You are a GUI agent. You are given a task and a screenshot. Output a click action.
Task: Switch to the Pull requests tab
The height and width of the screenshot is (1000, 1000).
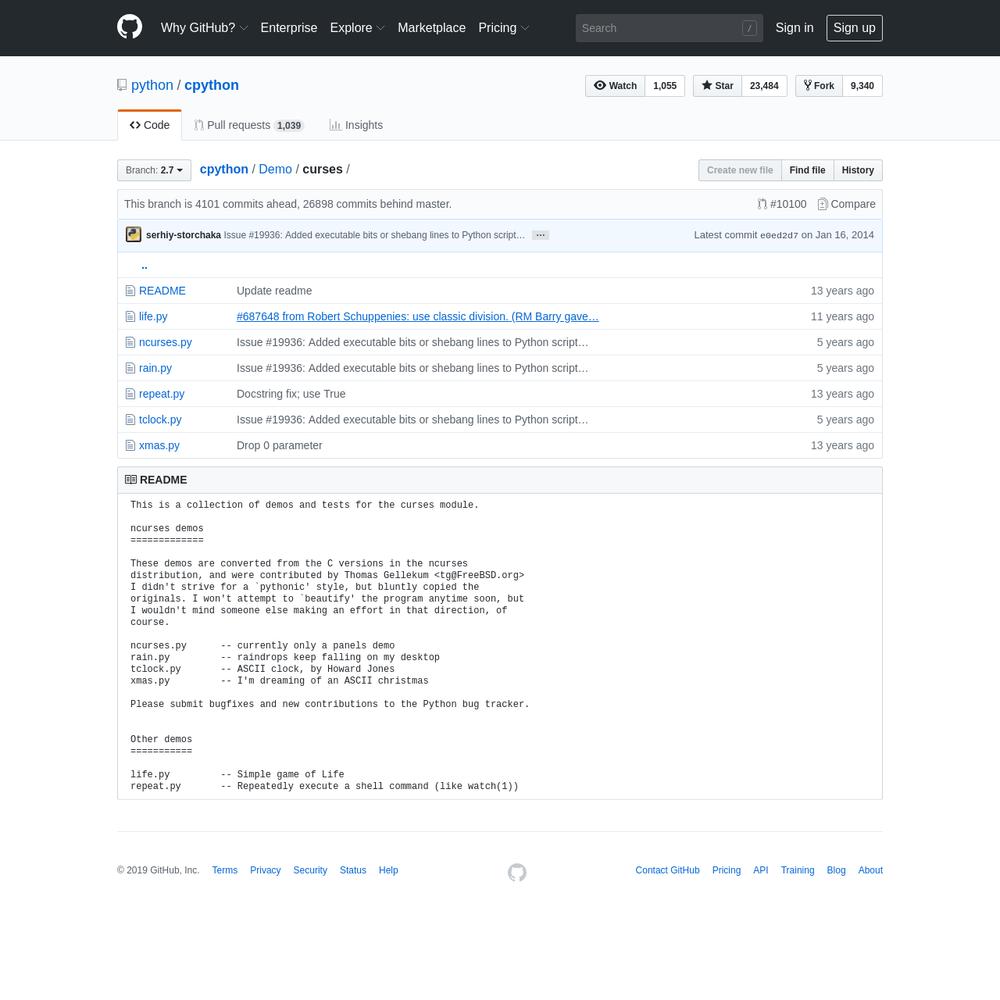[248, 125]
